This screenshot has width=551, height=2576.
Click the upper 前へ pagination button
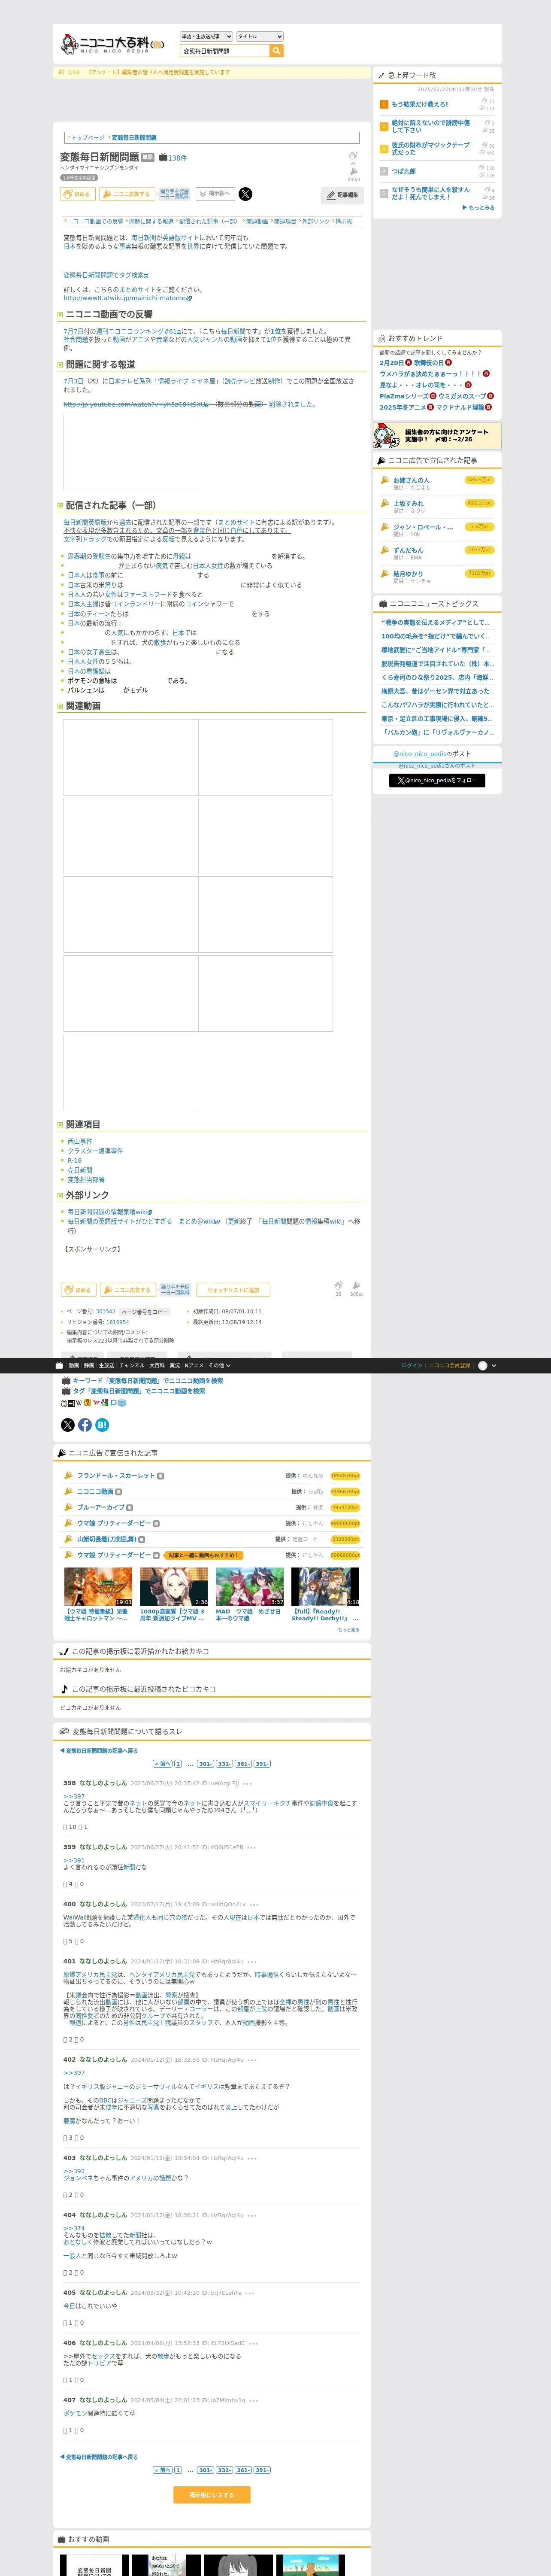tap(162, 1764)
